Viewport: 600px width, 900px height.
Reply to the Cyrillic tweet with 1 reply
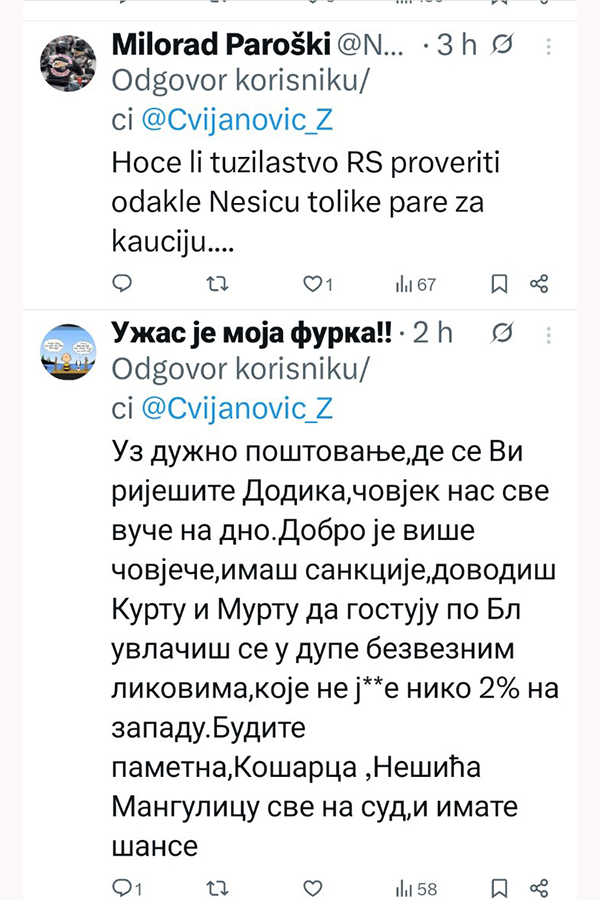[x=126, y=887]
